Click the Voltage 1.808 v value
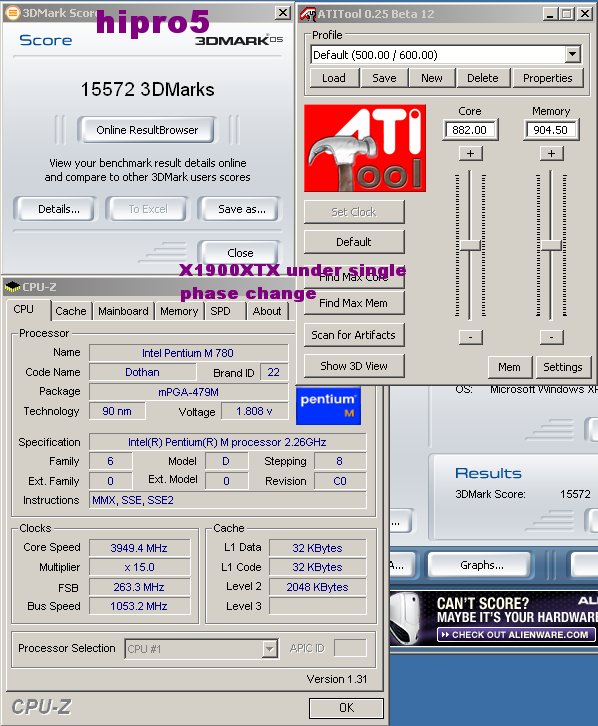This screenshot has width=598, height=726. [x=255, y=411]
